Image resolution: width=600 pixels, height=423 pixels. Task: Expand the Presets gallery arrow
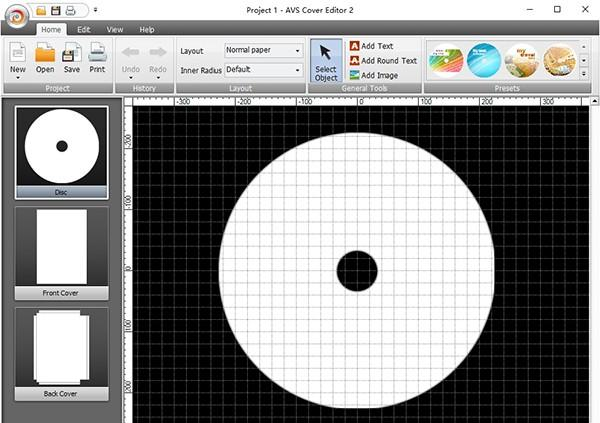point(584,74)
